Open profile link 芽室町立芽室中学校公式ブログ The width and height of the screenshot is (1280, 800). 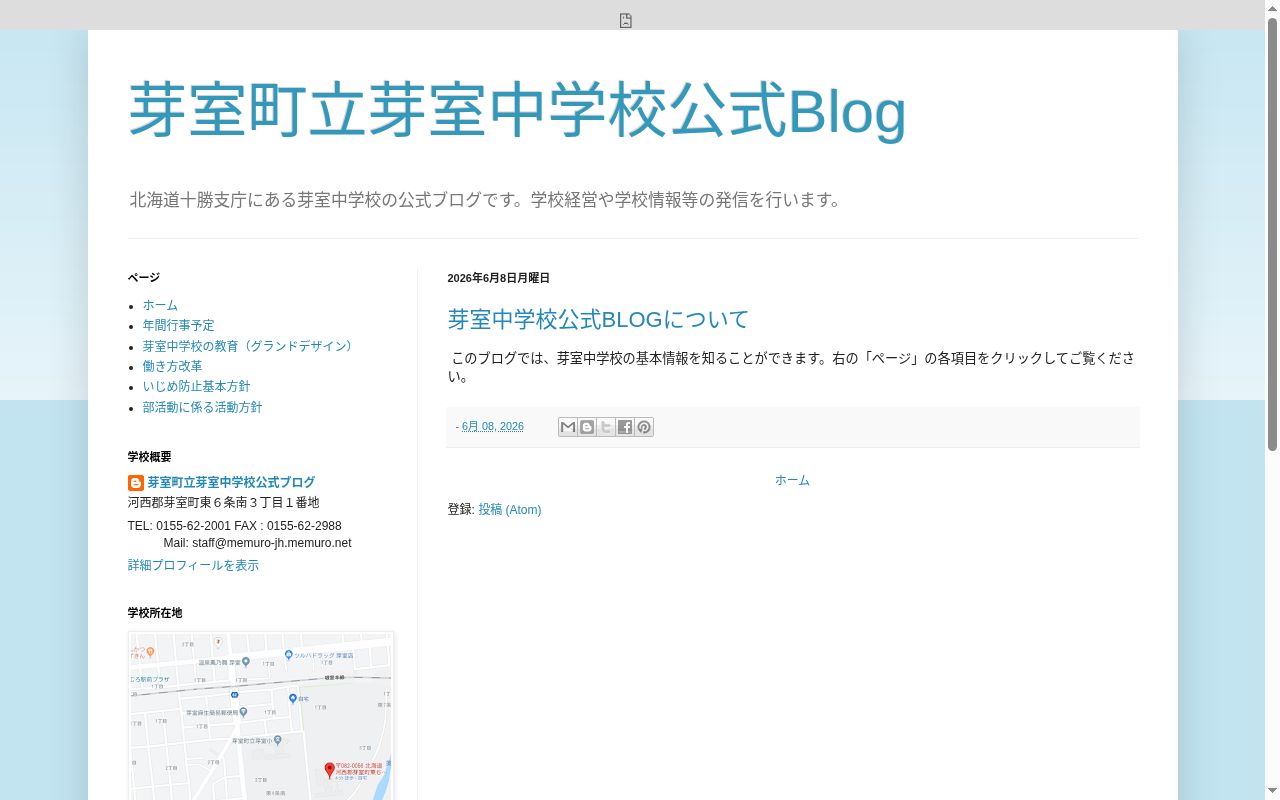[x=231, y=482]
